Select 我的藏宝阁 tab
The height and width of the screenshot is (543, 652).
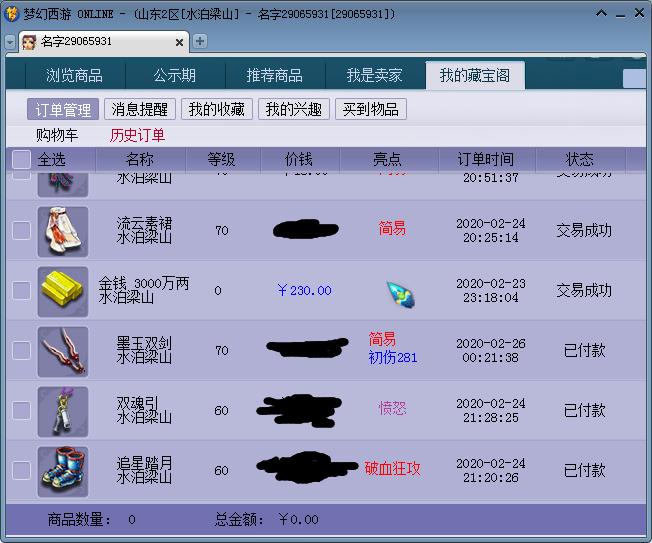coord(475,76)
